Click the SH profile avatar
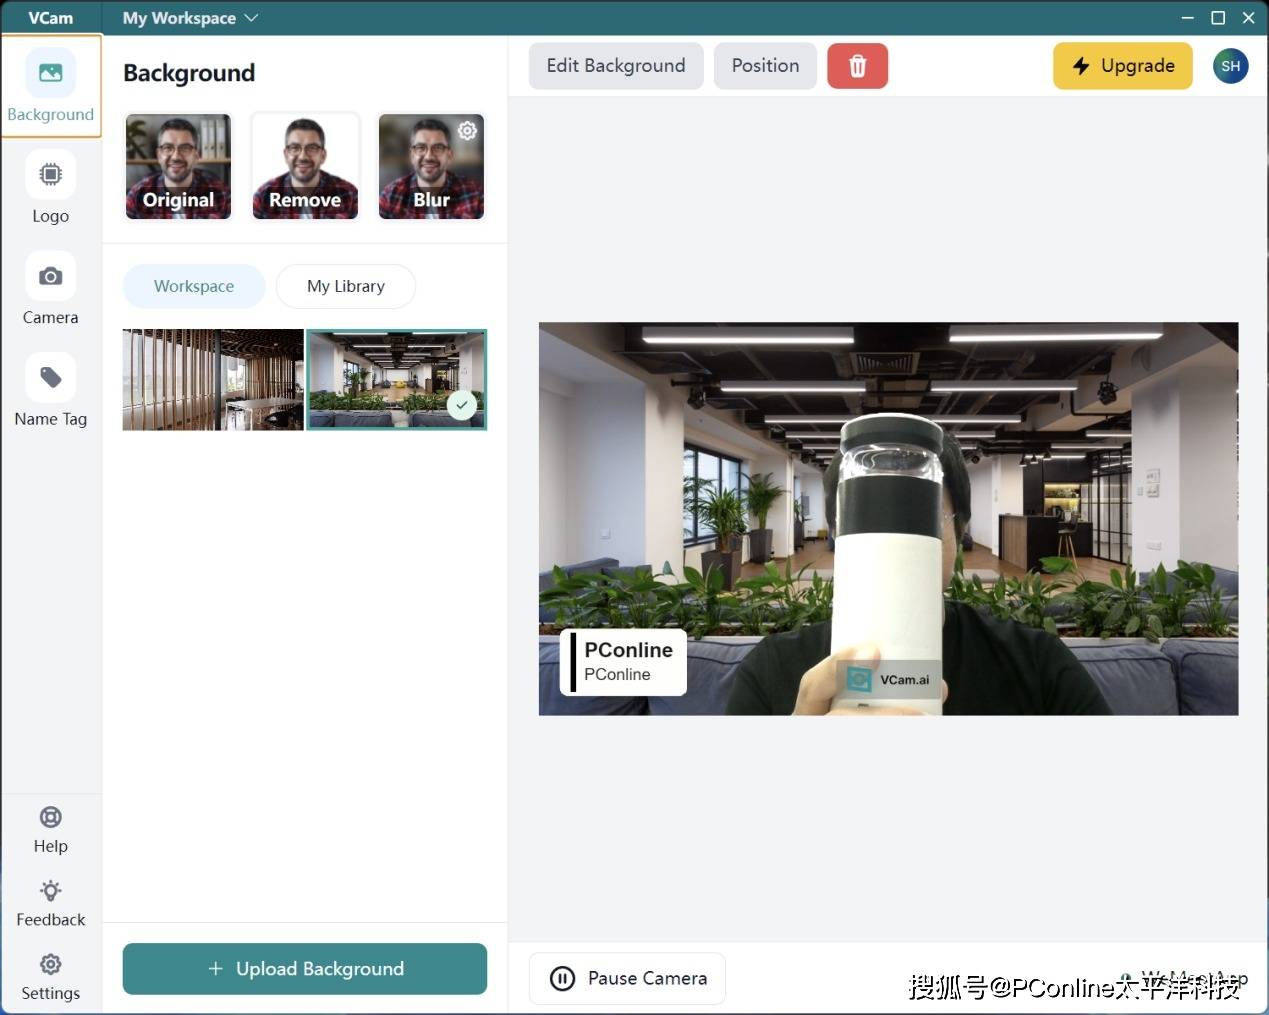 click(1230, 66)
